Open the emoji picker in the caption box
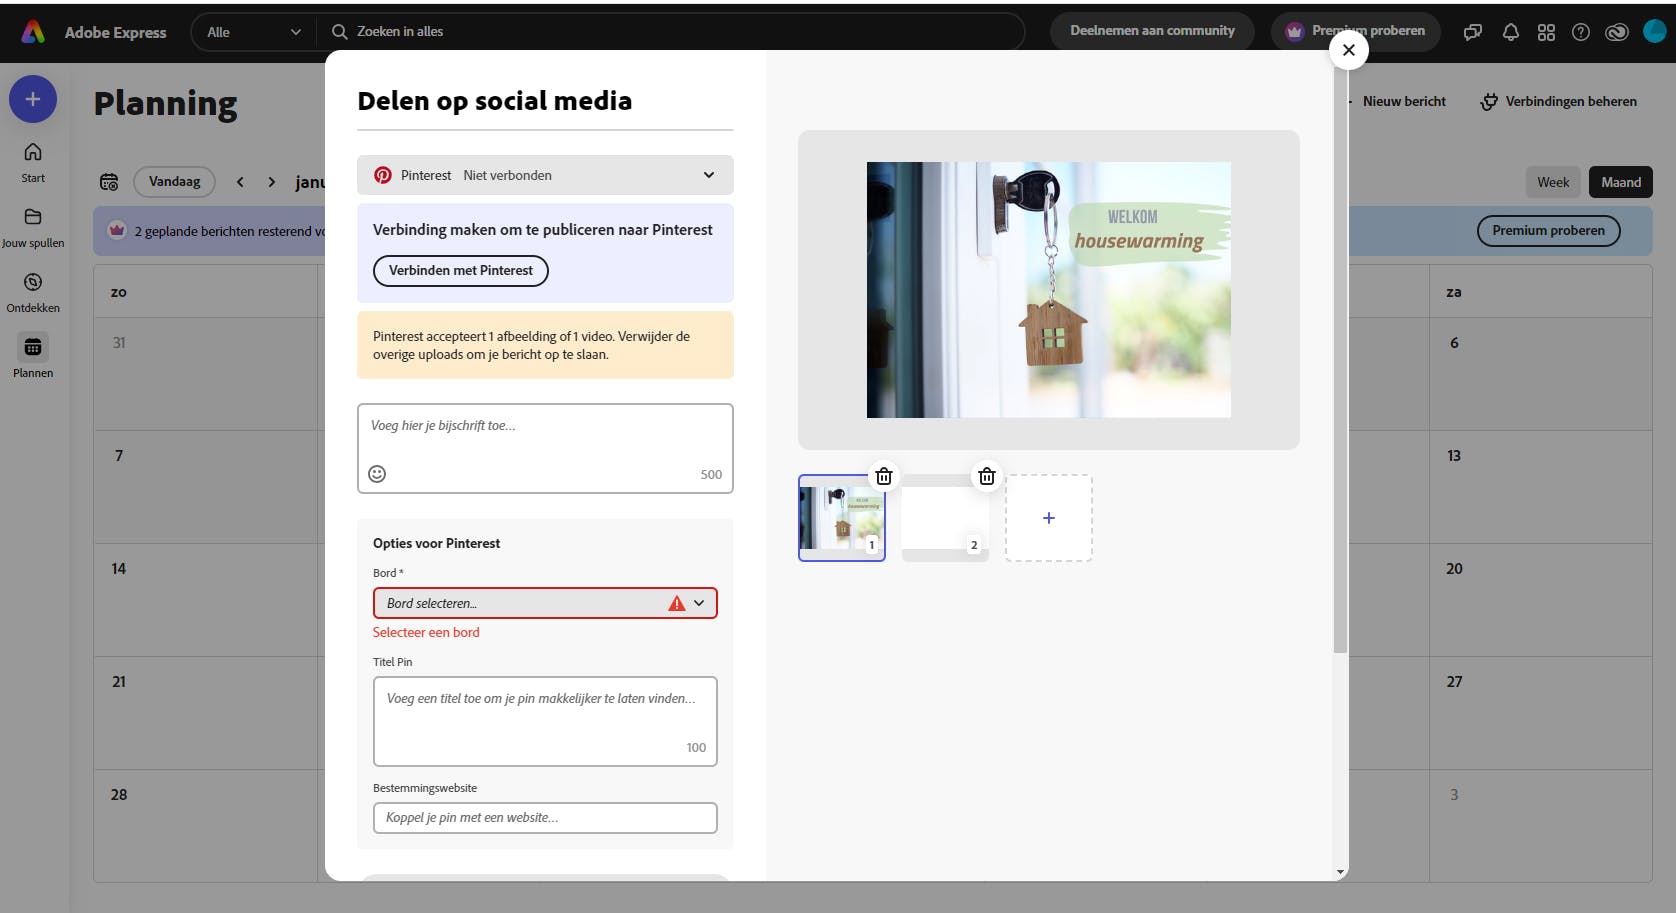 [377, 474]
